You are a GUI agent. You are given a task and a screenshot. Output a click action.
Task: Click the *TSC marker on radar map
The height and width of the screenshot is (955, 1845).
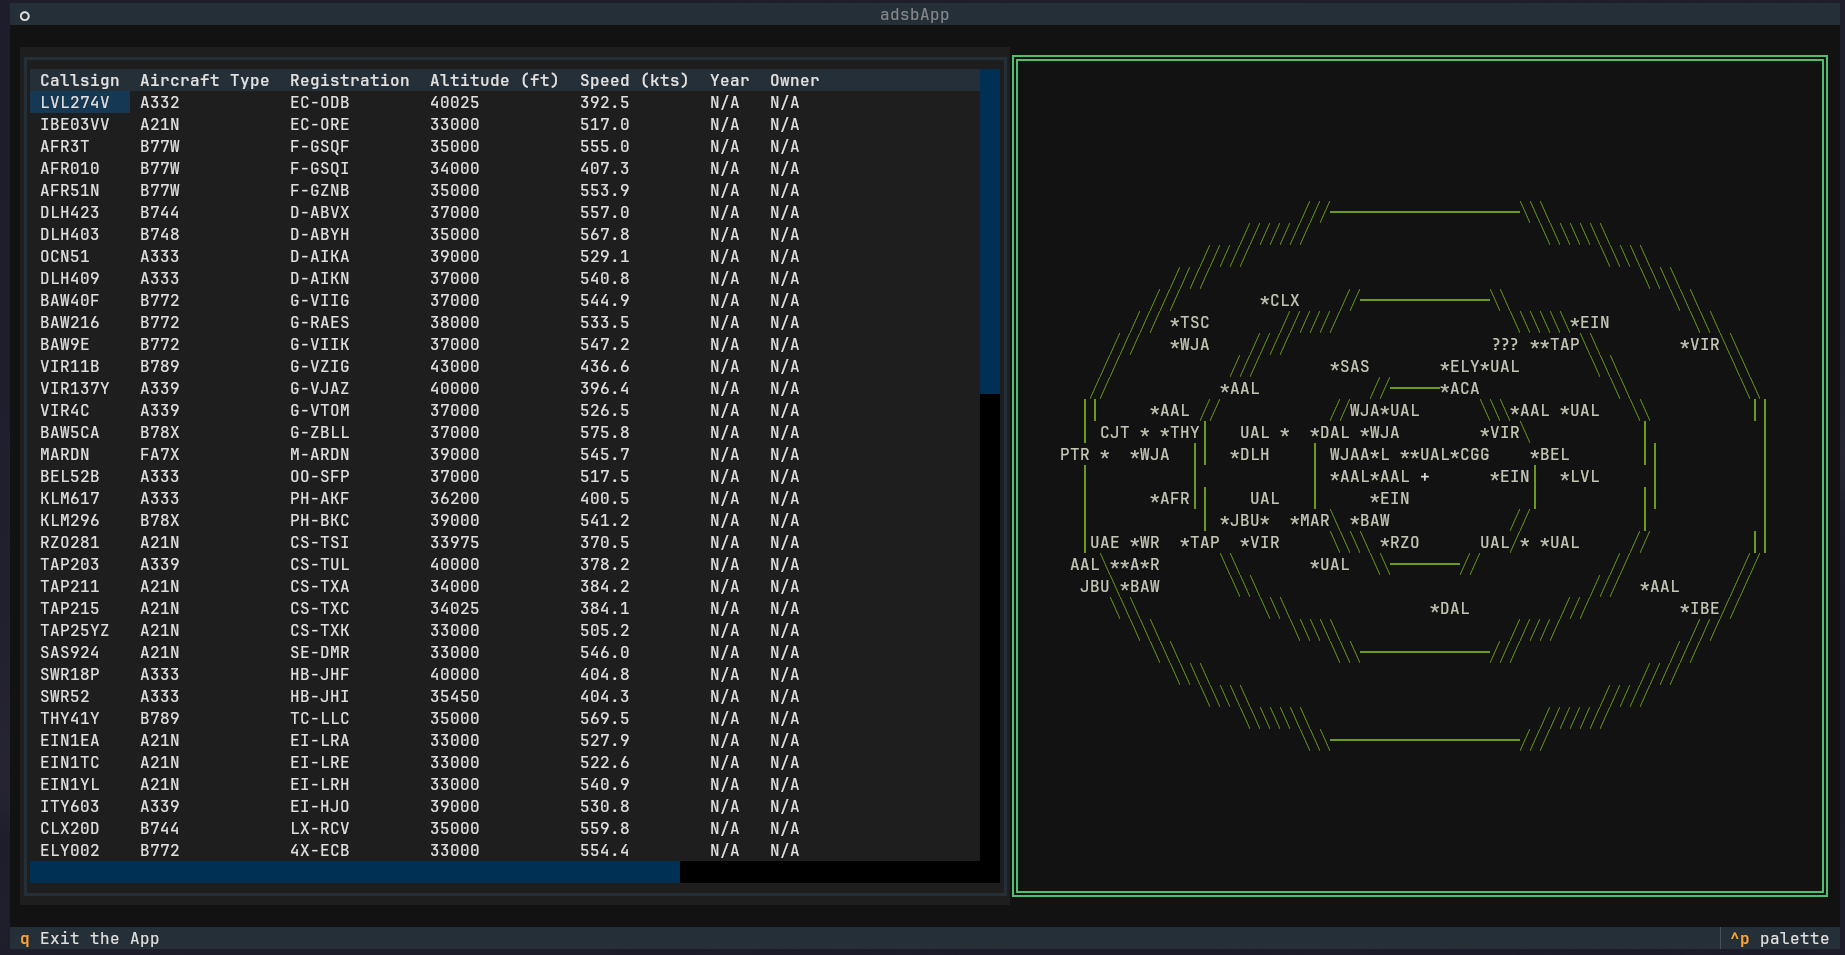click(x=1190, y=322)
